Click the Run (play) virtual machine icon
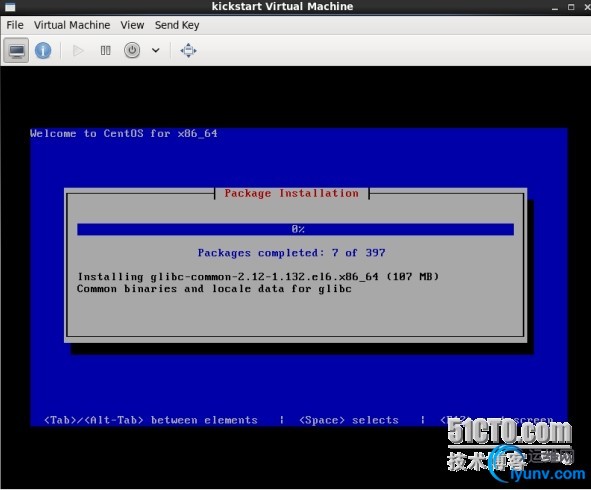 78,50
